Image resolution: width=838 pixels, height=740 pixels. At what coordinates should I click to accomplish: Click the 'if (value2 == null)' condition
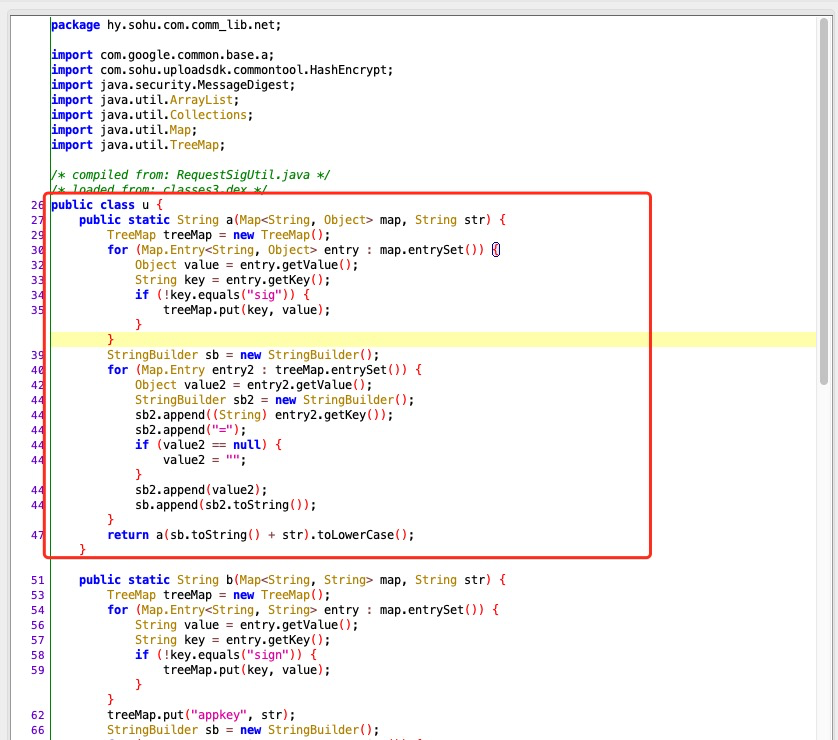coord(208,445)
